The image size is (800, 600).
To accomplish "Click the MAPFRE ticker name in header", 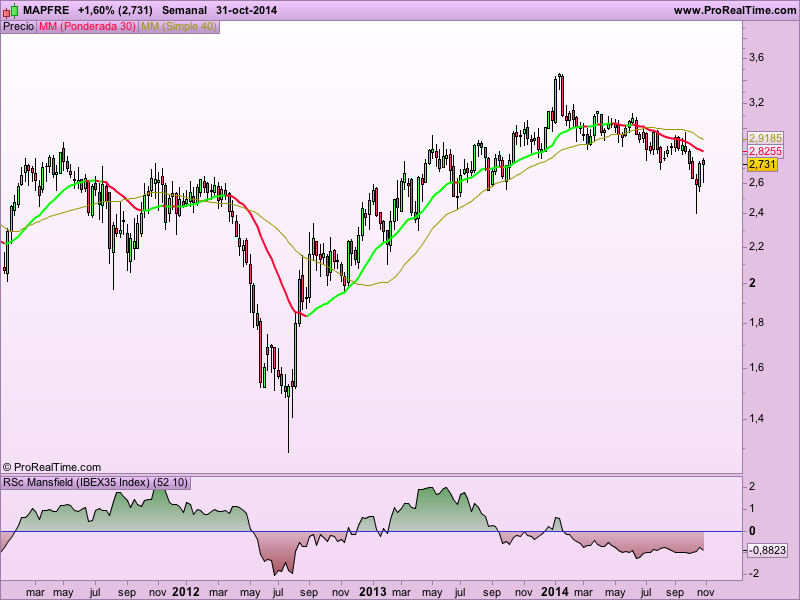I will (46, 10).
